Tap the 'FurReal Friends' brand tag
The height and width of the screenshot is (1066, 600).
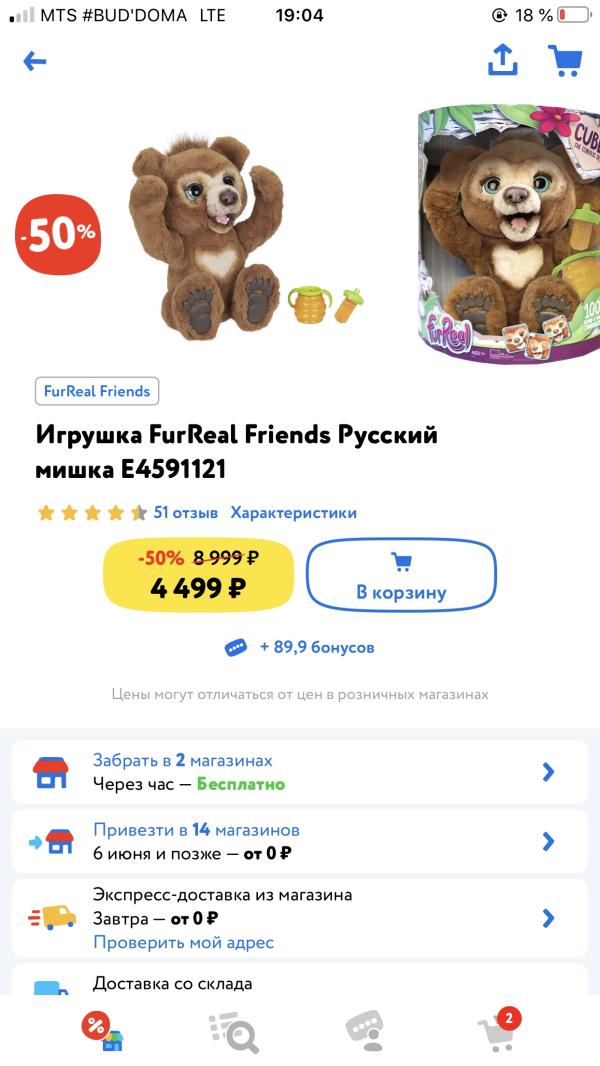click(x=97, y=391)
